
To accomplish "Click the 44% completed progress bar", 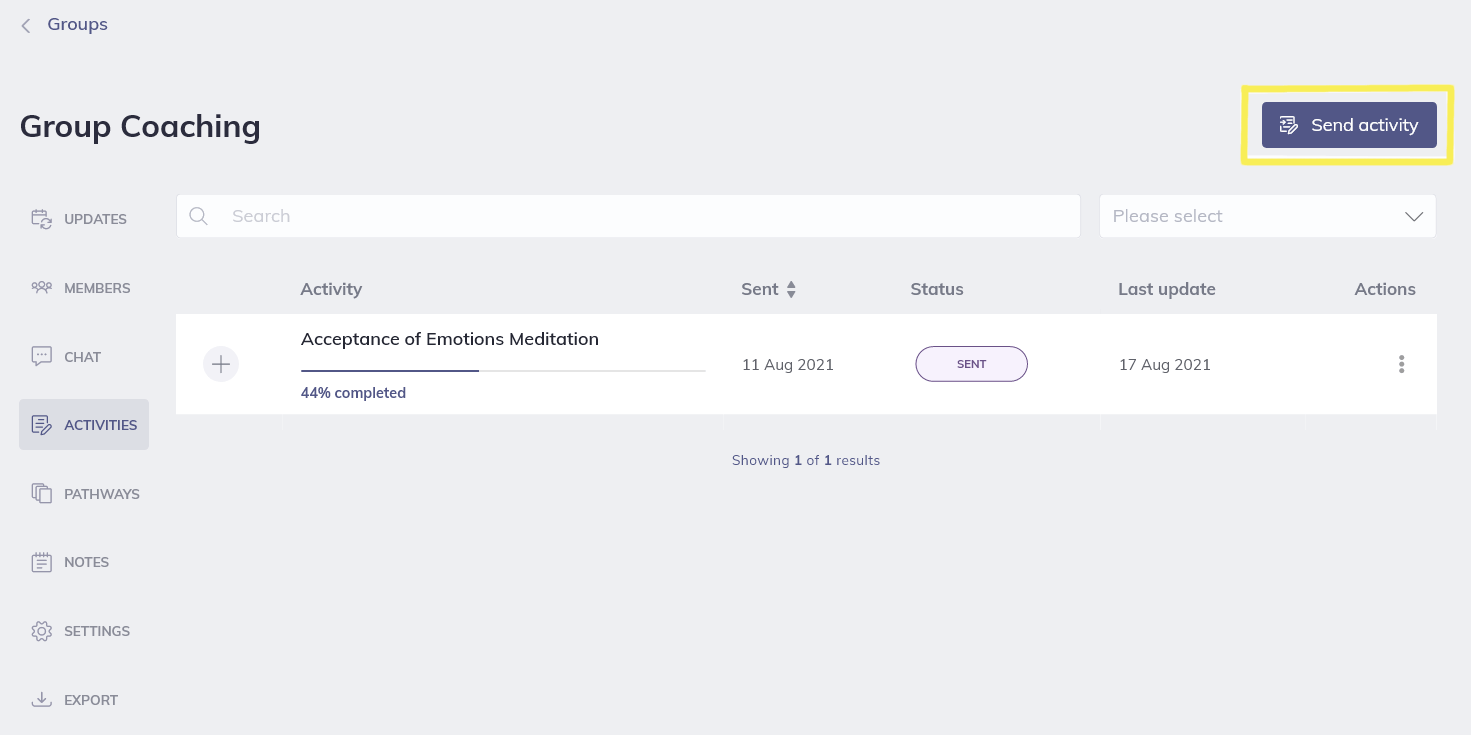I will coord(502,370).
